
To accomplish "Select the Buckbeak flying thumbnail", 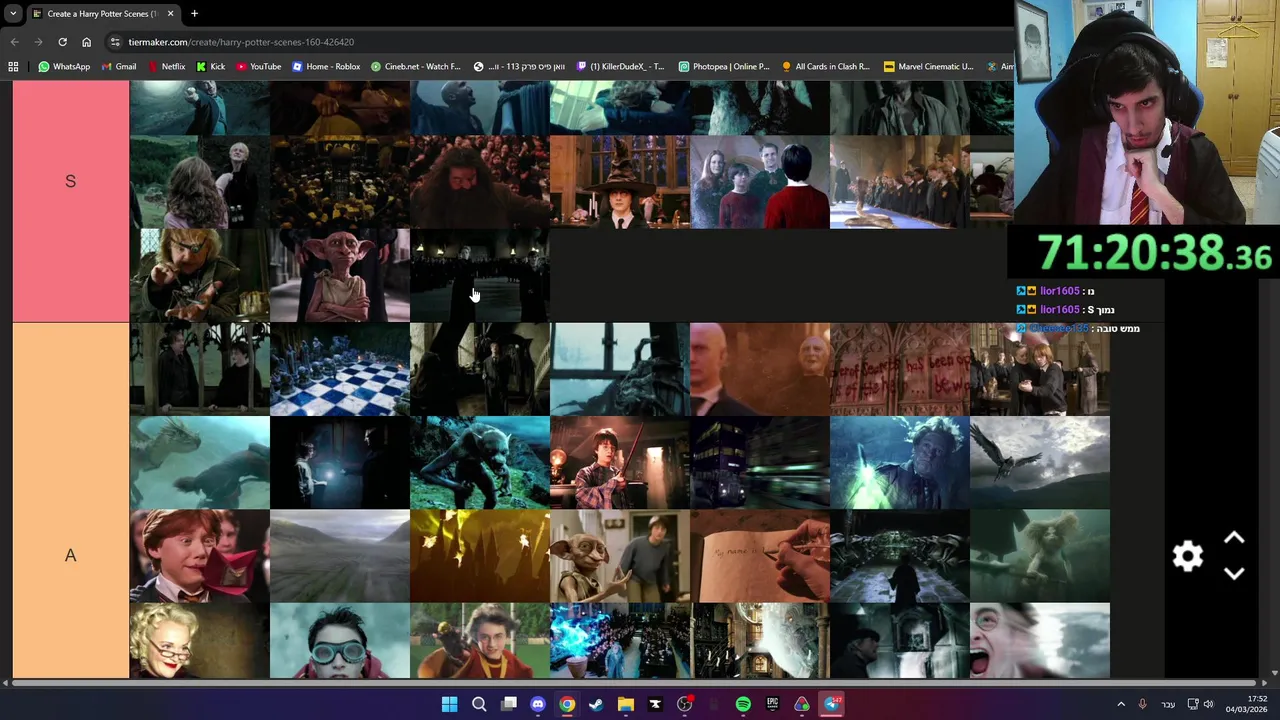I will (x=1040, y=463).
